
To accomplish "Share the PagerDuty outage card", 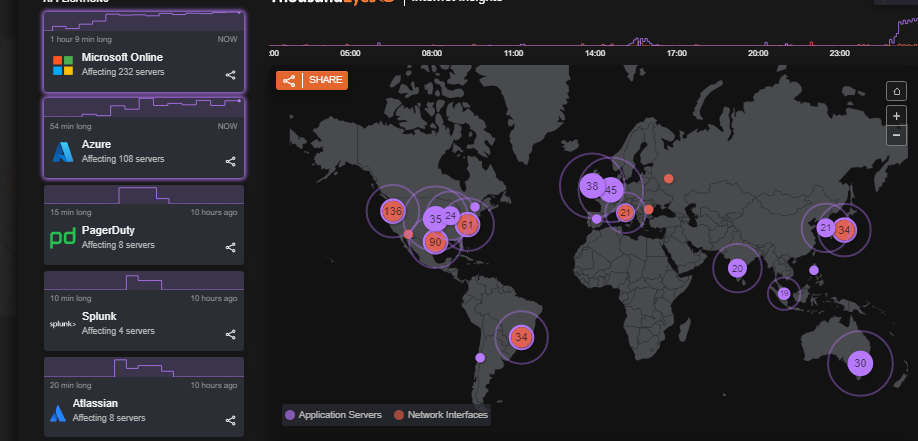I will [x=231, y=247].
